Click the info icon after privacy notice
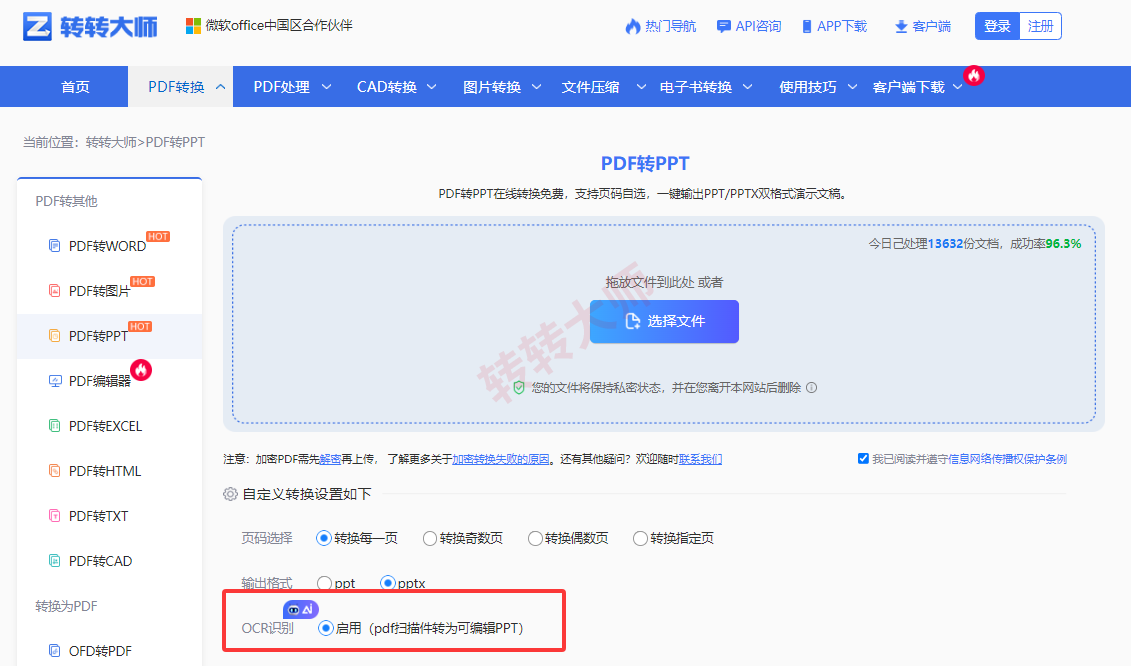The width and height of the screenshot is (1131, 666). click(x=811, y=387)
